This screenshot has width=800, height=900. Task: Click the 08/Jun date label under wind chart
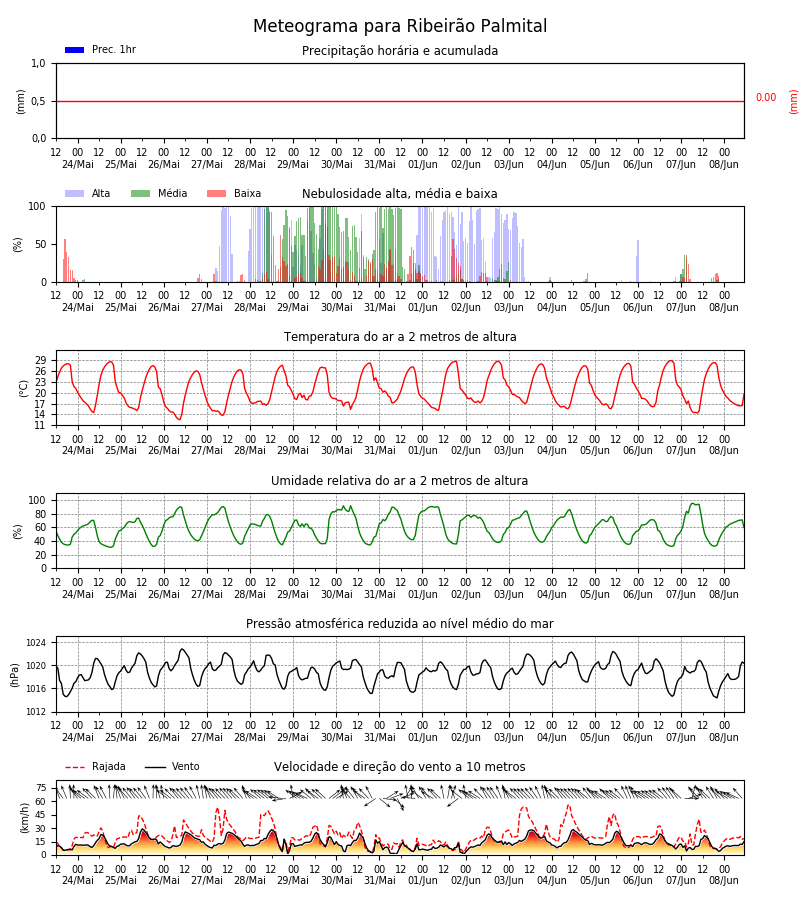click(724, 880)
